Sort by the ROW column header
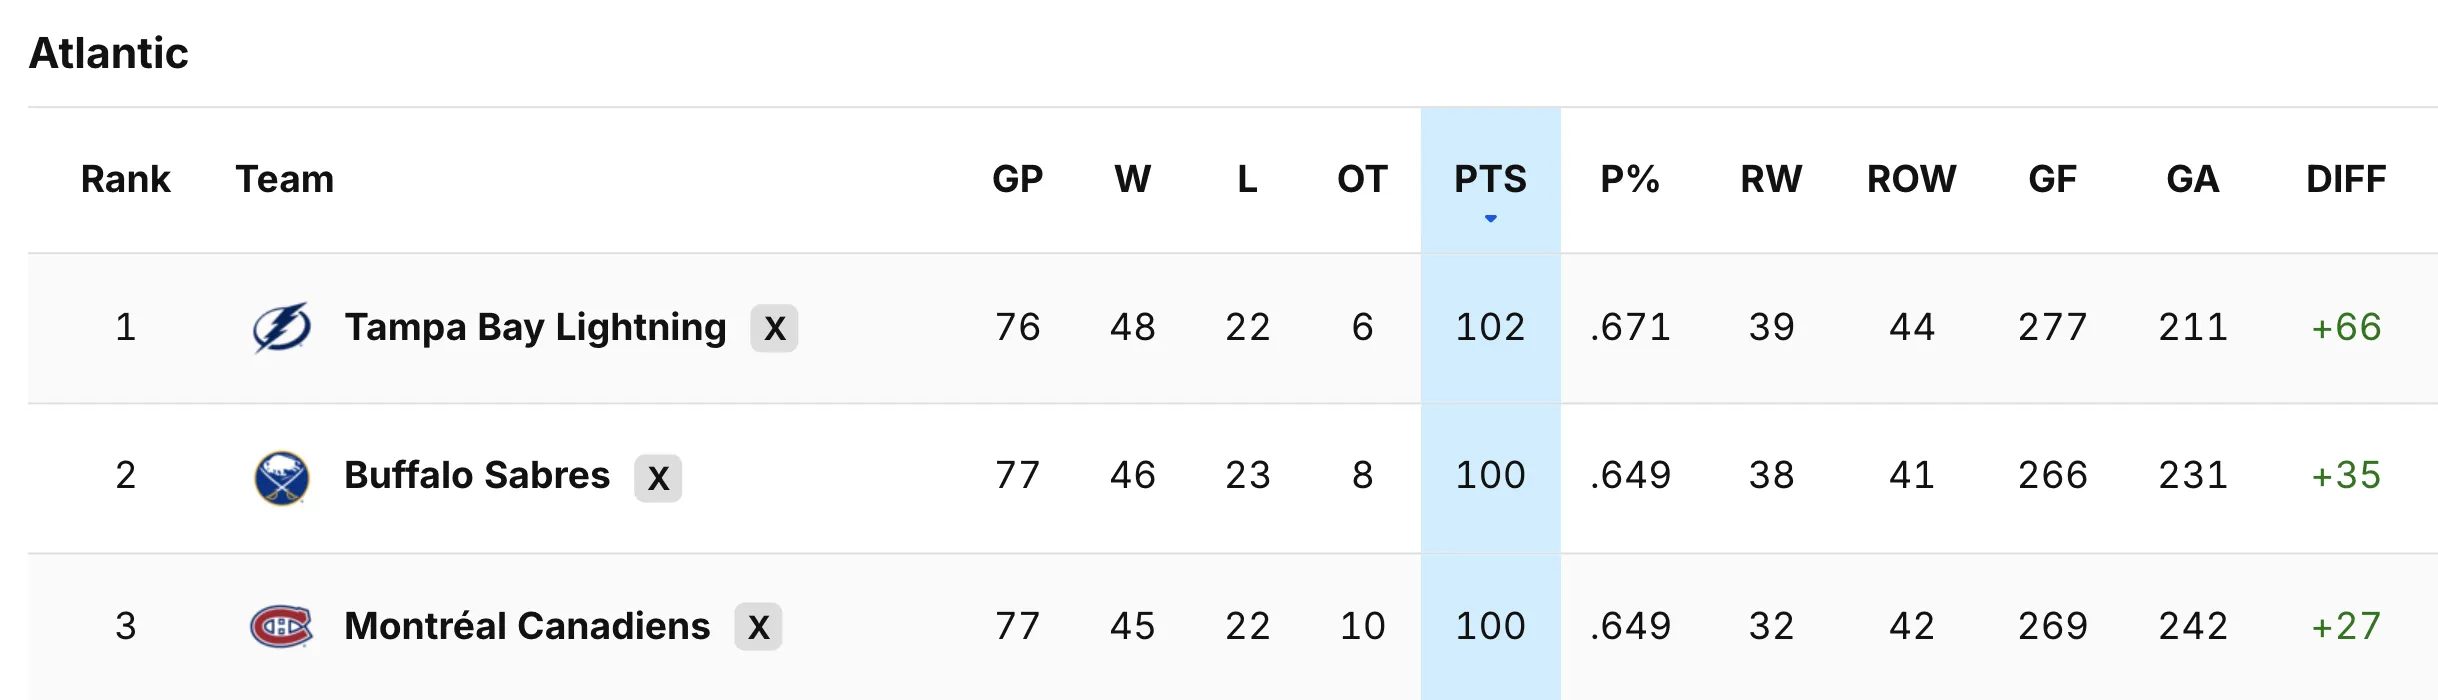2438x700 pixels. pyautogui.click(x=1911, y=179)
